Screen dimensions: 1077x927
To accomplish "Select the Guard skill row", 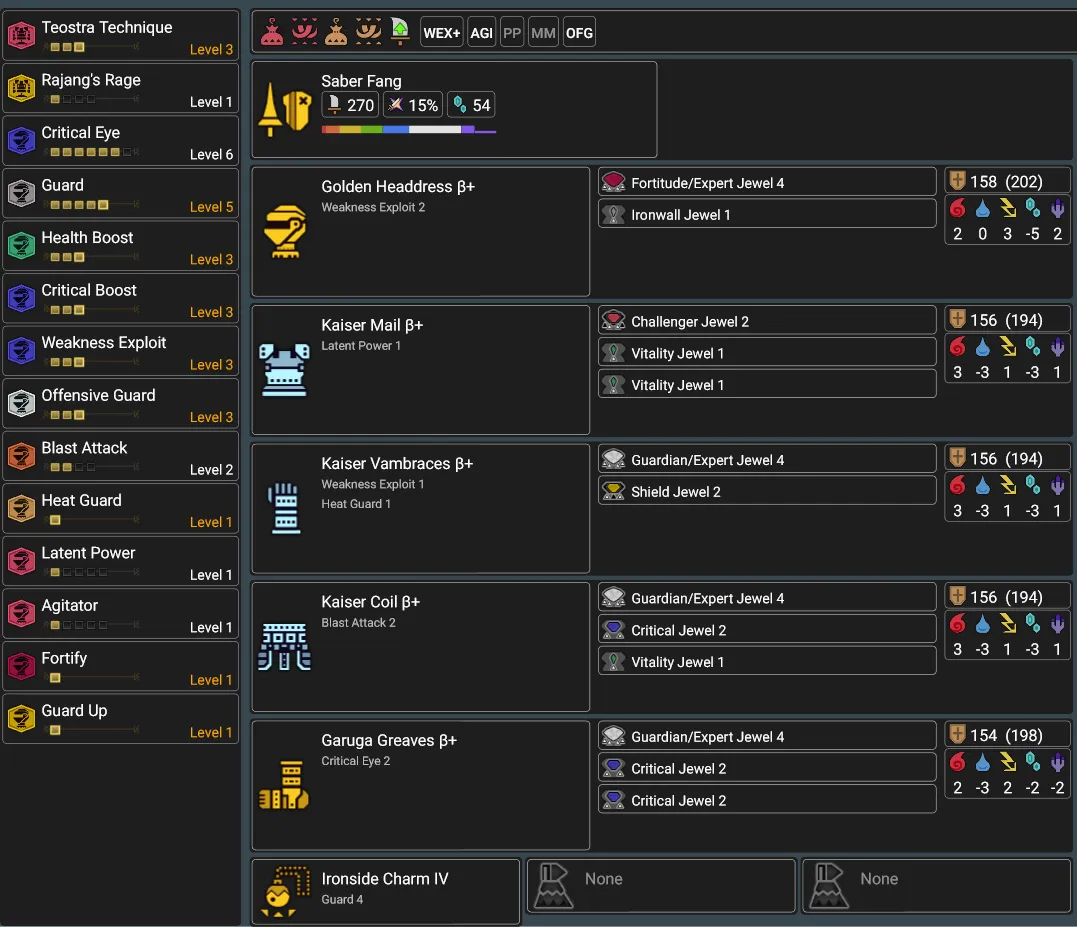I will pyautogui.click(x=121, y=193).
